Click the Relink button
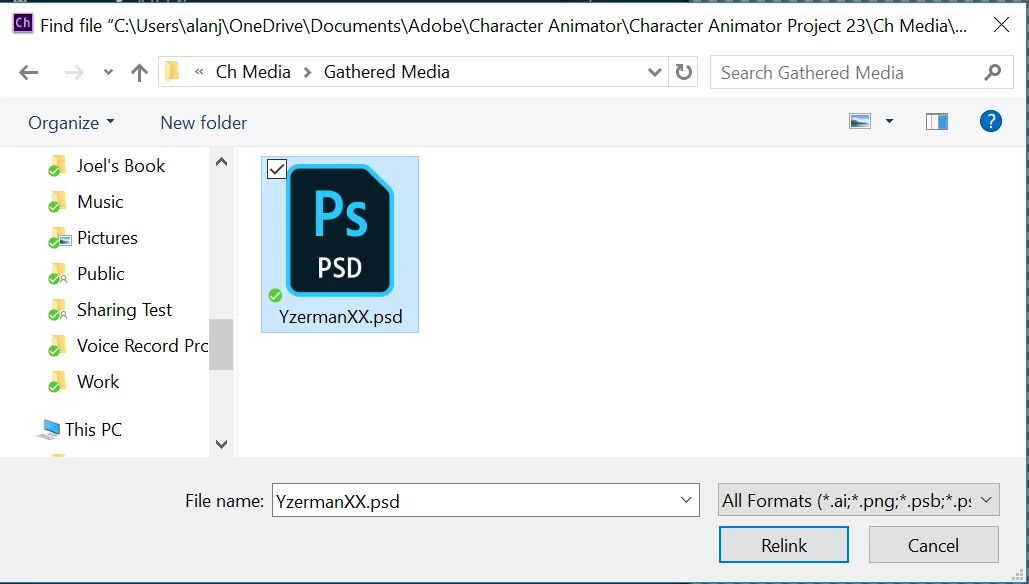 [x=784, y=545]
